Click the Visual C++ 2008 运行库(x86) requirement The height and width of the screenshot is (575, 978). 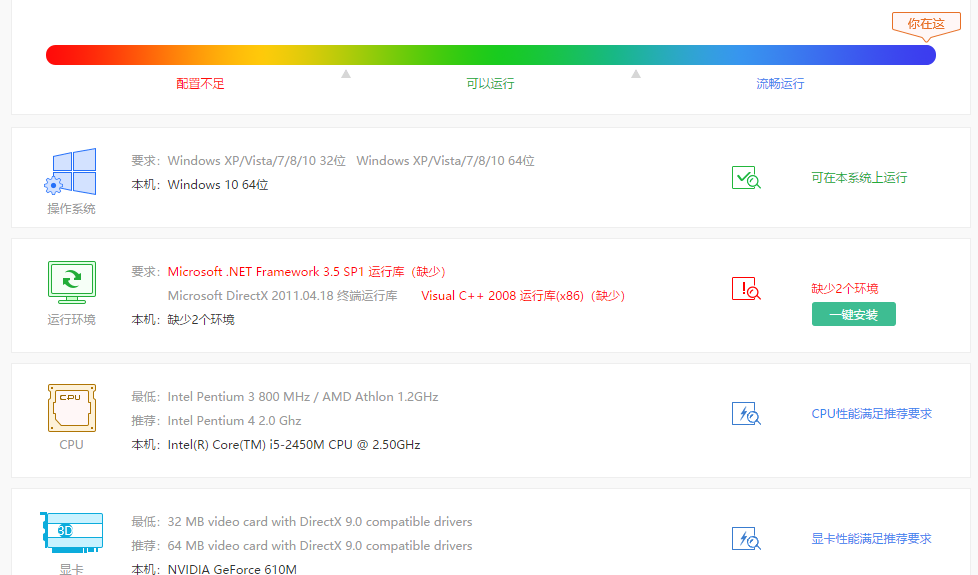[523, 296]
